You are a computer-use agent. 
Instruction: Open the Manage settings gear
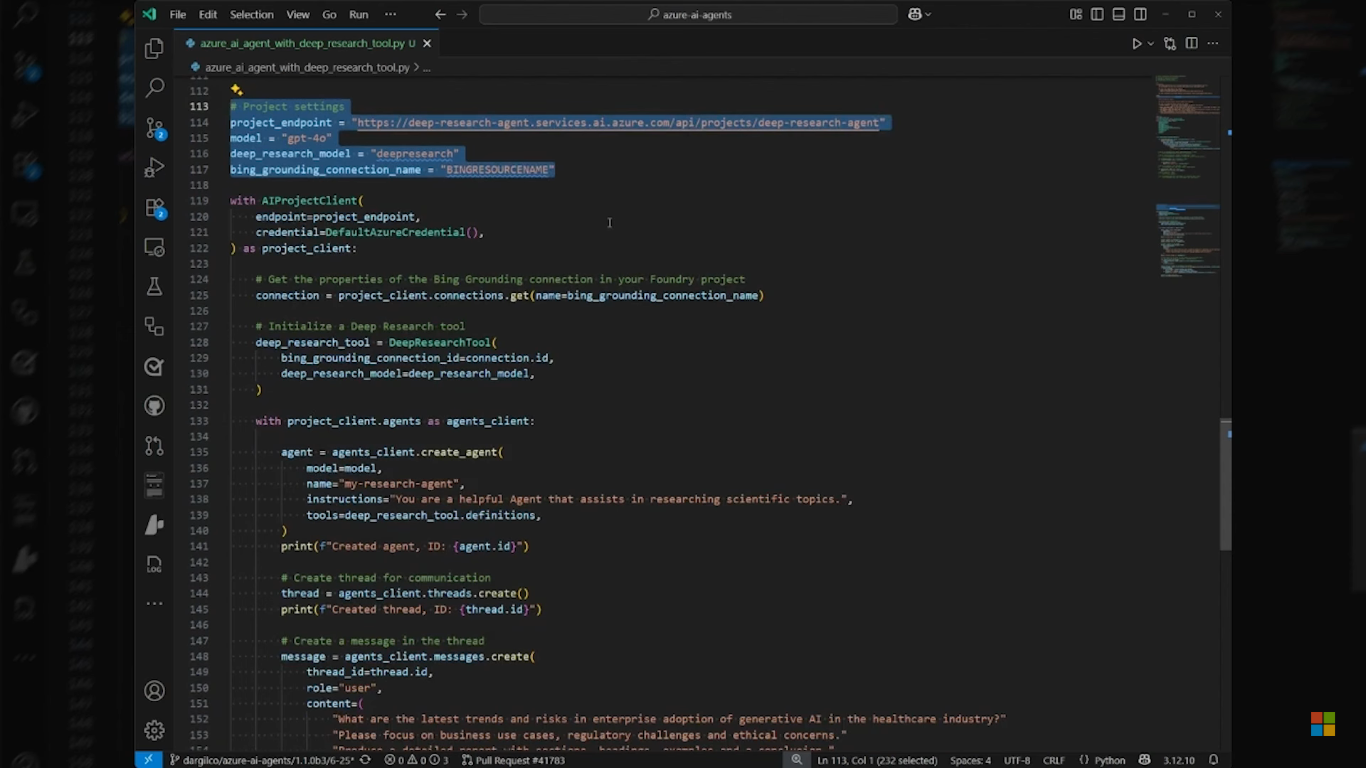point(154,730)
